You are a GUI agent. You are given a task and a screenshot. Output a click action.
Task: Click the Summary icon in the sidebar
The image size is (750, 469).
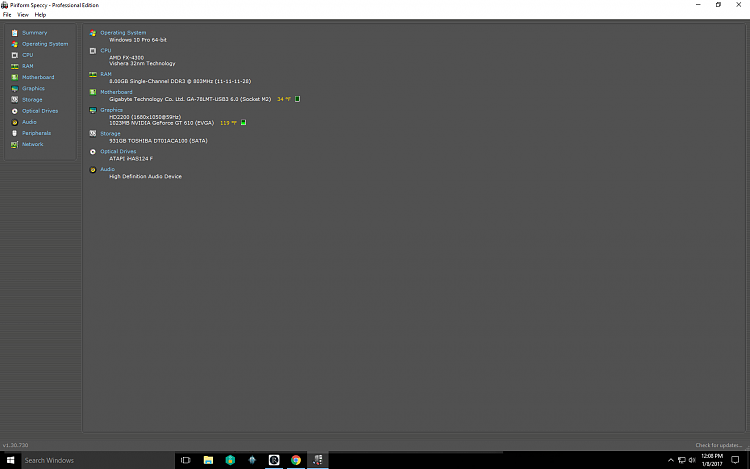[x=14, y=33]
